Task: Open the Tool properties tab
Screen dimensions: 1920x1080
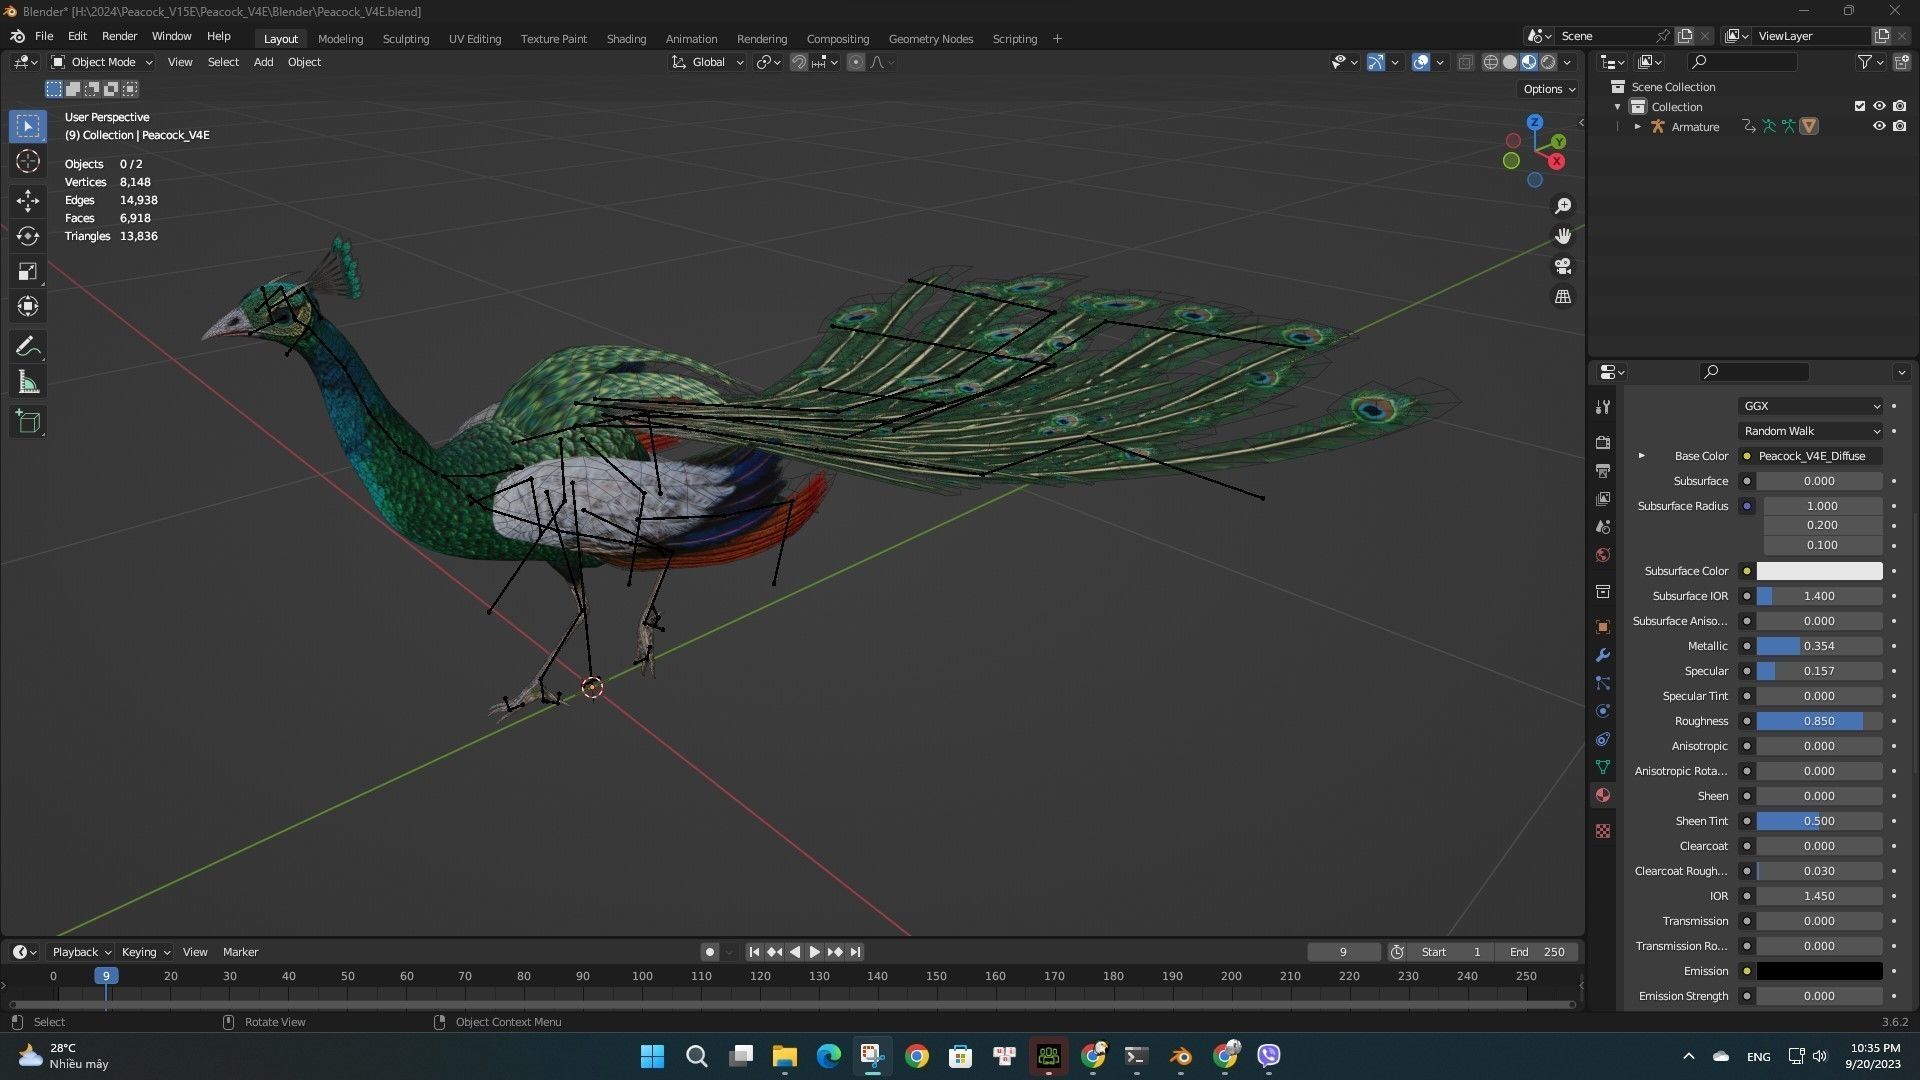Action: [x=1603, y=407]
